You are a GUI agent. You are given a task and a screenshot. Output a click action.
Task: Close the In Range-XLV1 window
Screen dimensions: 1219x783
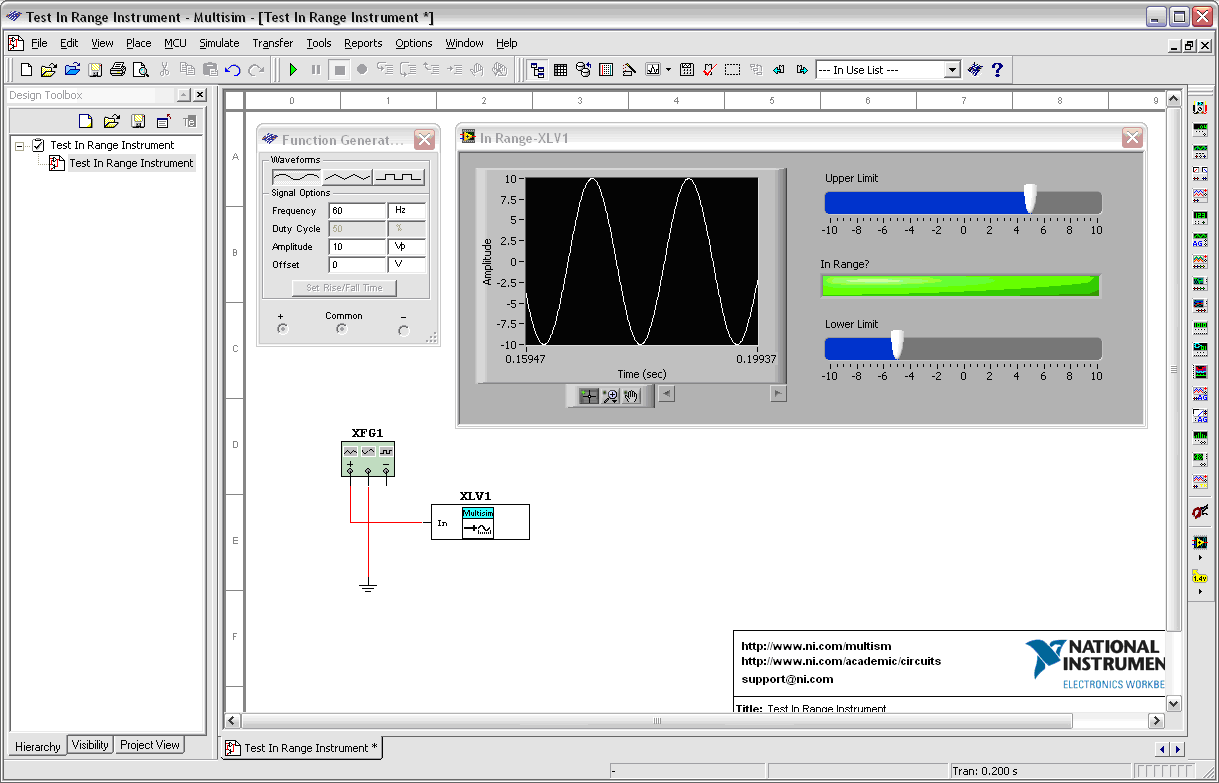coord(1132,138)
